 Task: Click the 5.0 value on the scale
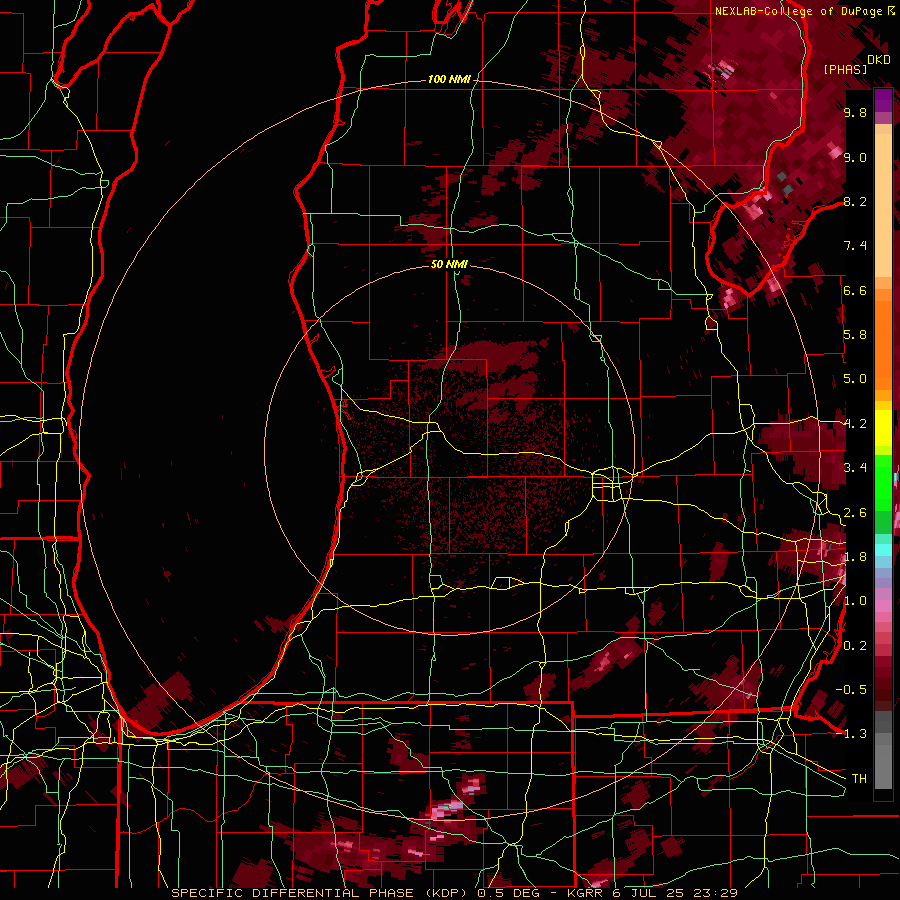855,379
